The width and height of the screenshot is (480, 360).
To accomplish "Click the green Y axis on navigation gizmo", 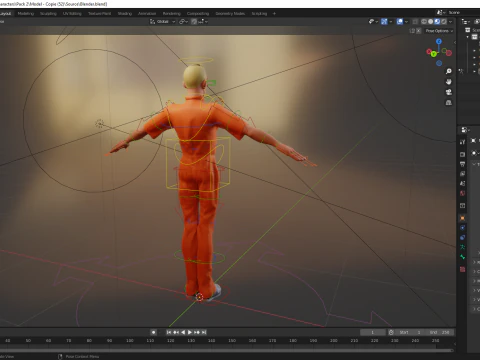I will tap(434, 54).
